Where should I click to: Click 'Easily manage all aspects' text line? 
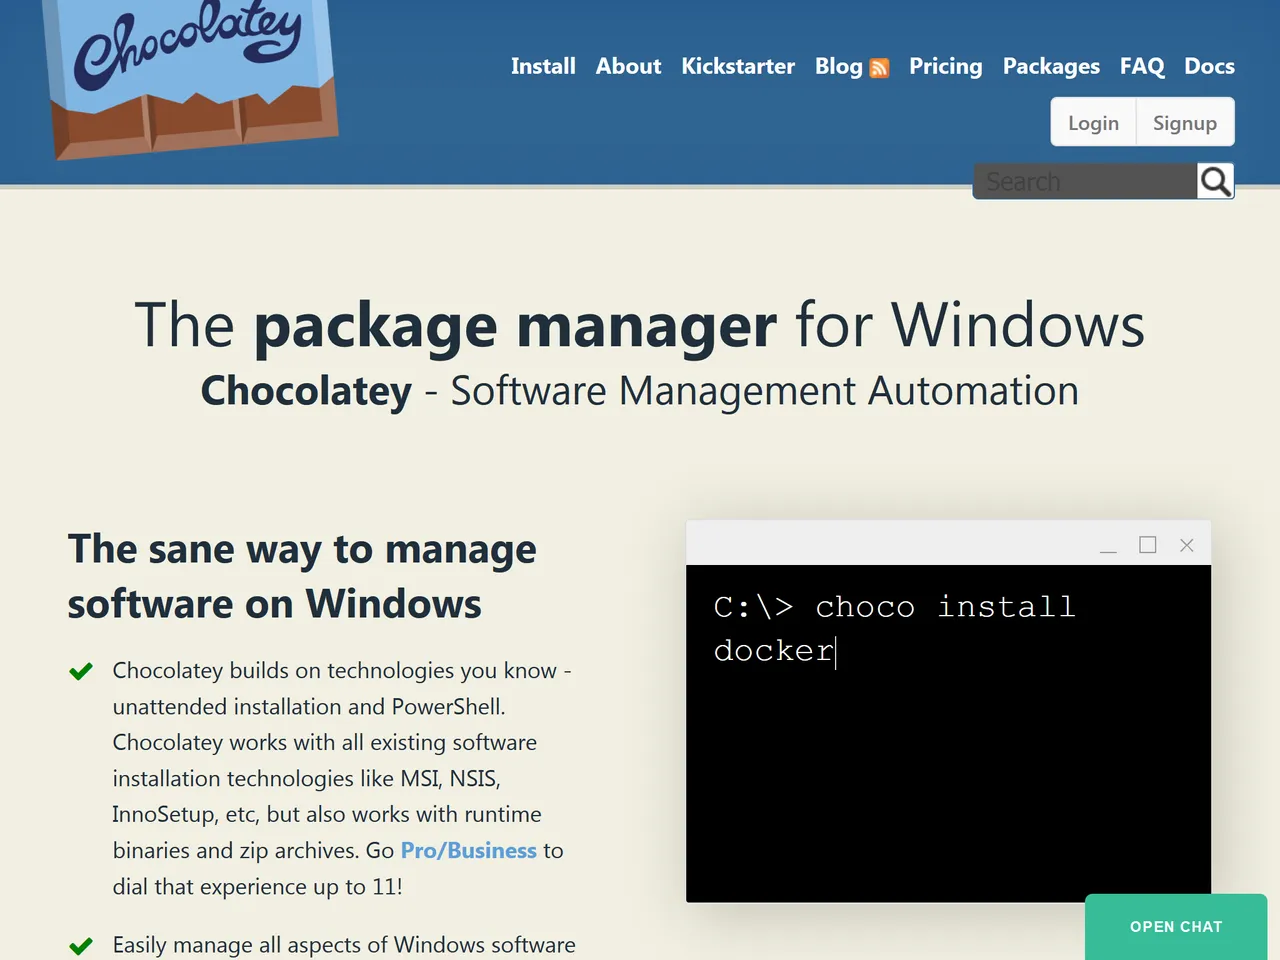(x=344, y=945)
